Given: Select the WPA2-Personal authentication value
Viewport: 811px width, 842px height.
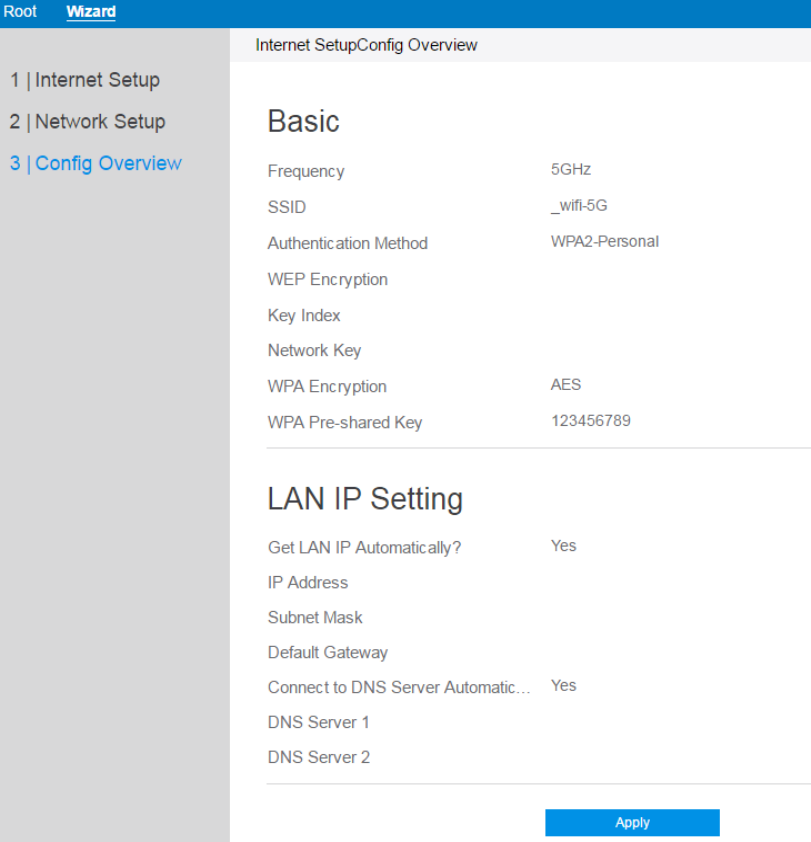Looking at the screenshot, I should [x=604, y=242].
